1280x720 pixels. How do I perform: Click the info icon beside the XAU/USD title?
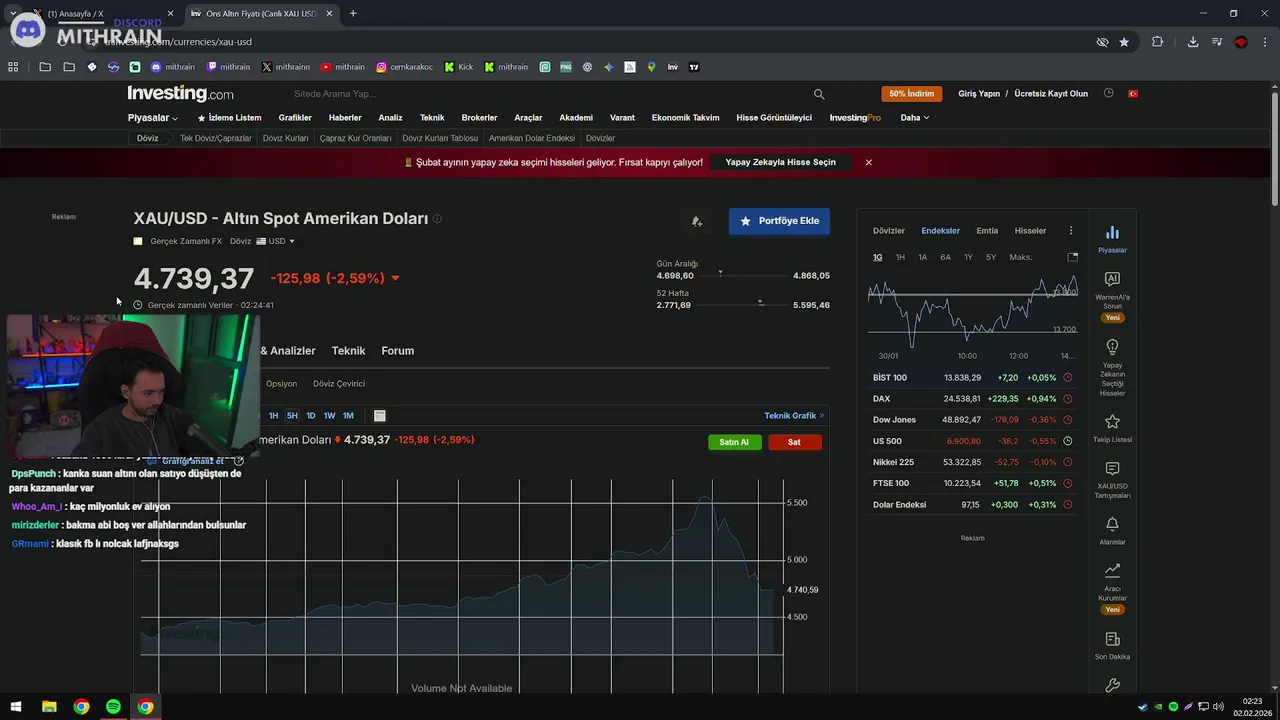point(437,219)
